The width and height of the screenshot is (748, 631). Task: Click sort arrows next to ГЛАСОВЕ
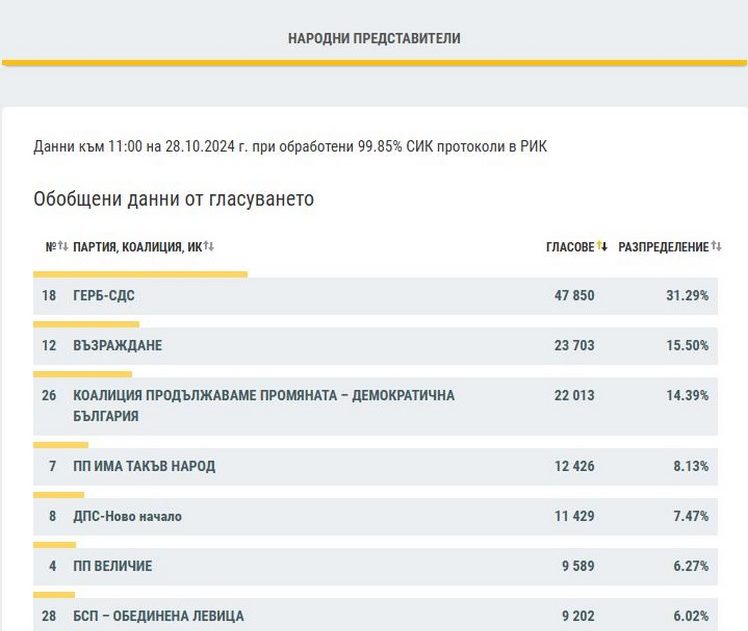pos(602,247)
